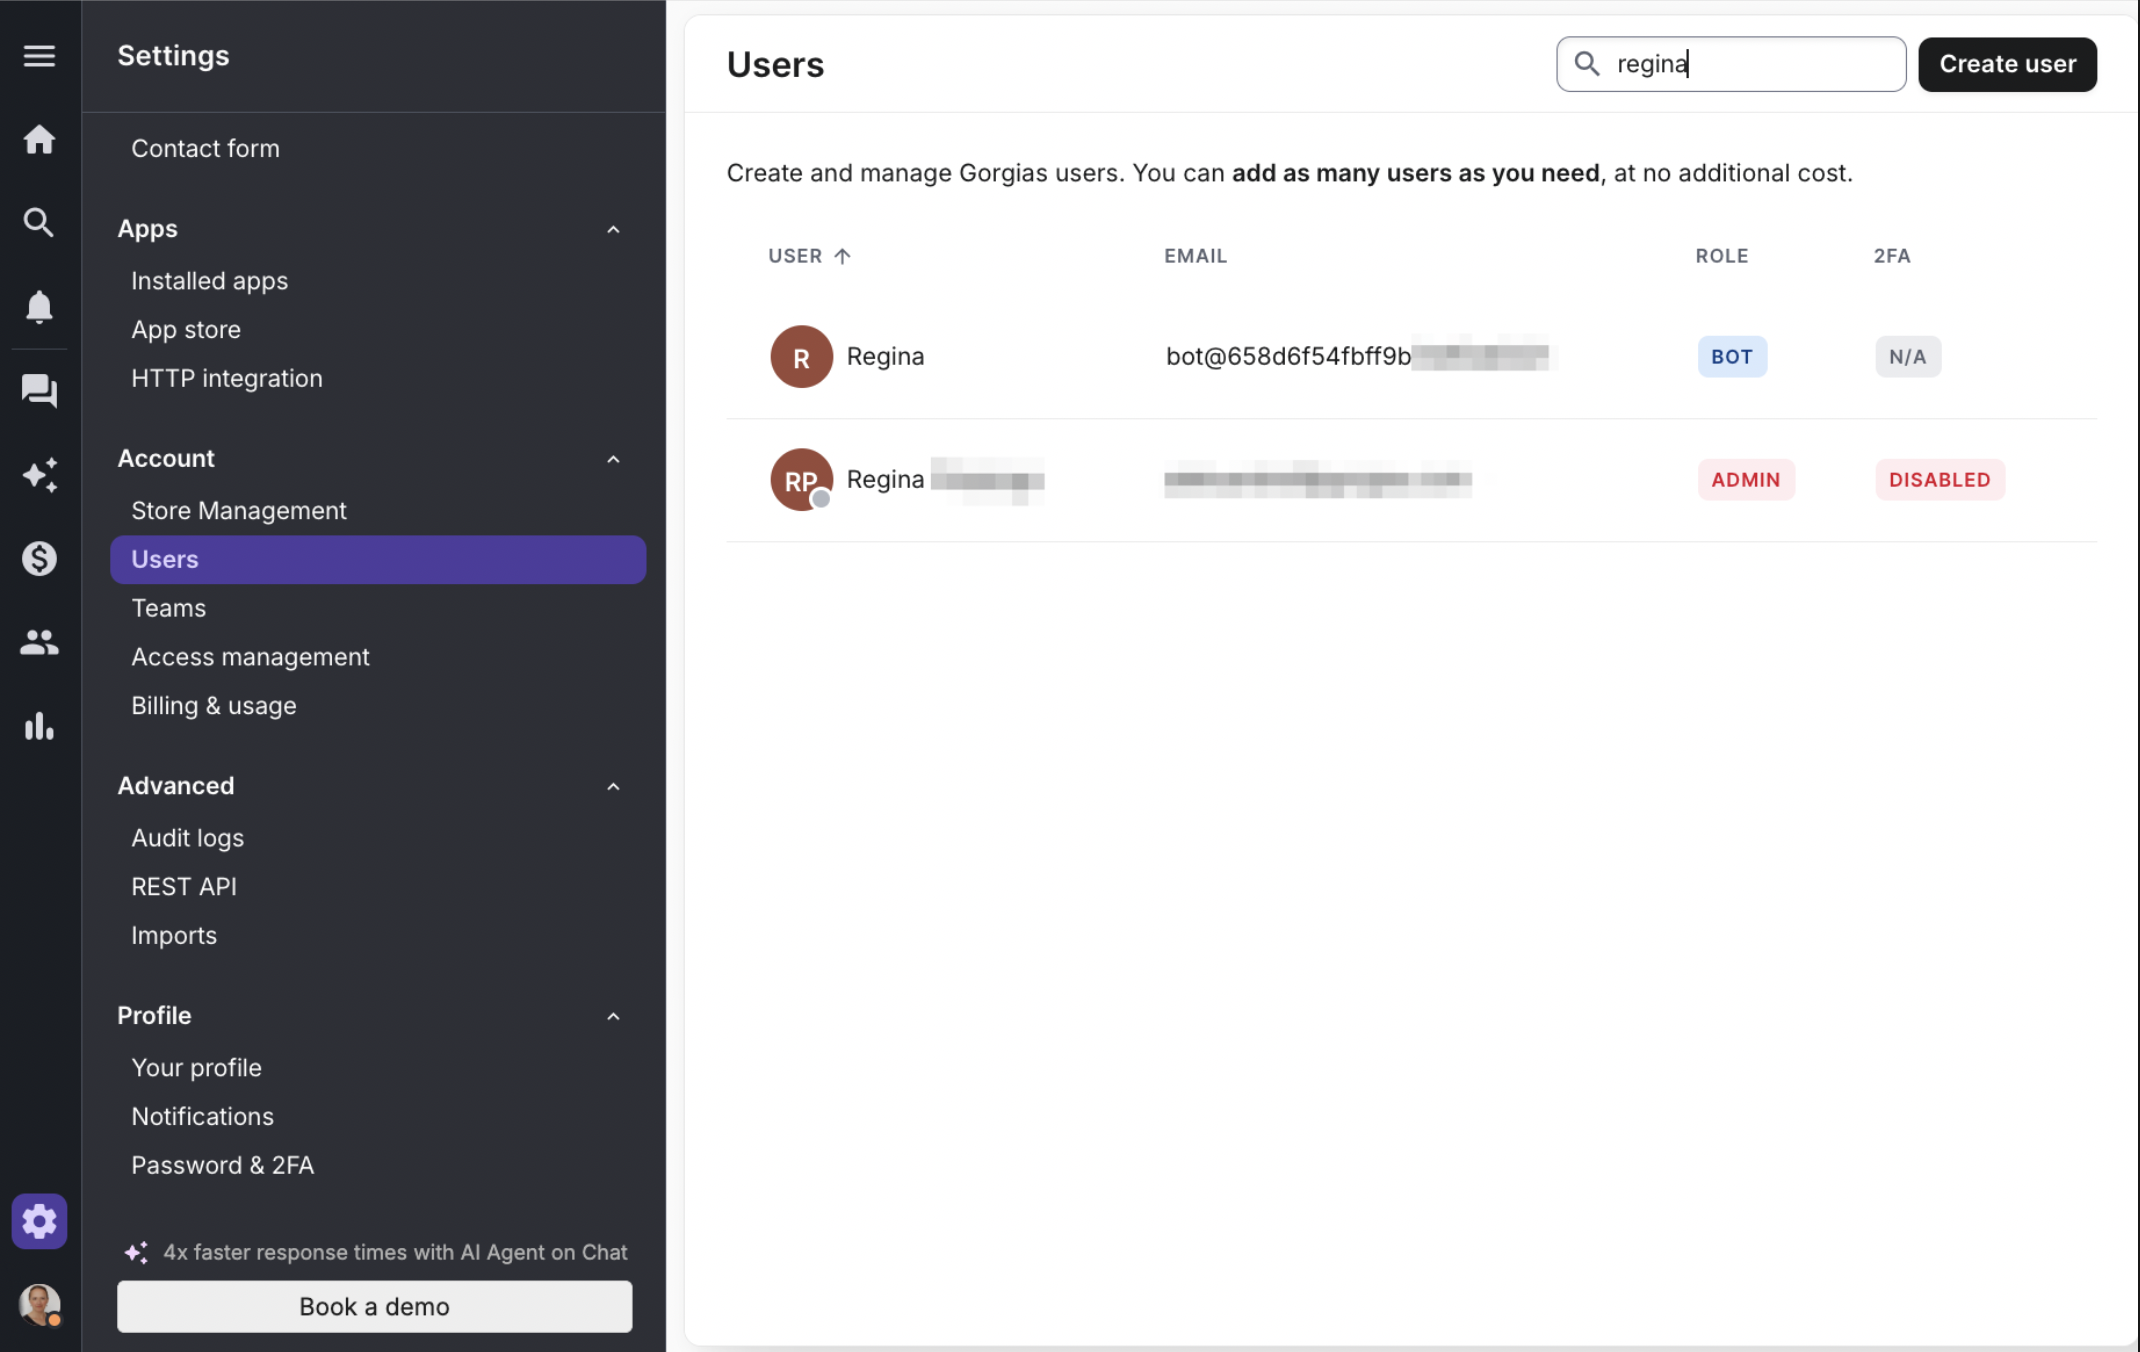Click the bot email address cell
2140x1352 pixels.
(x=1357, y=357)
